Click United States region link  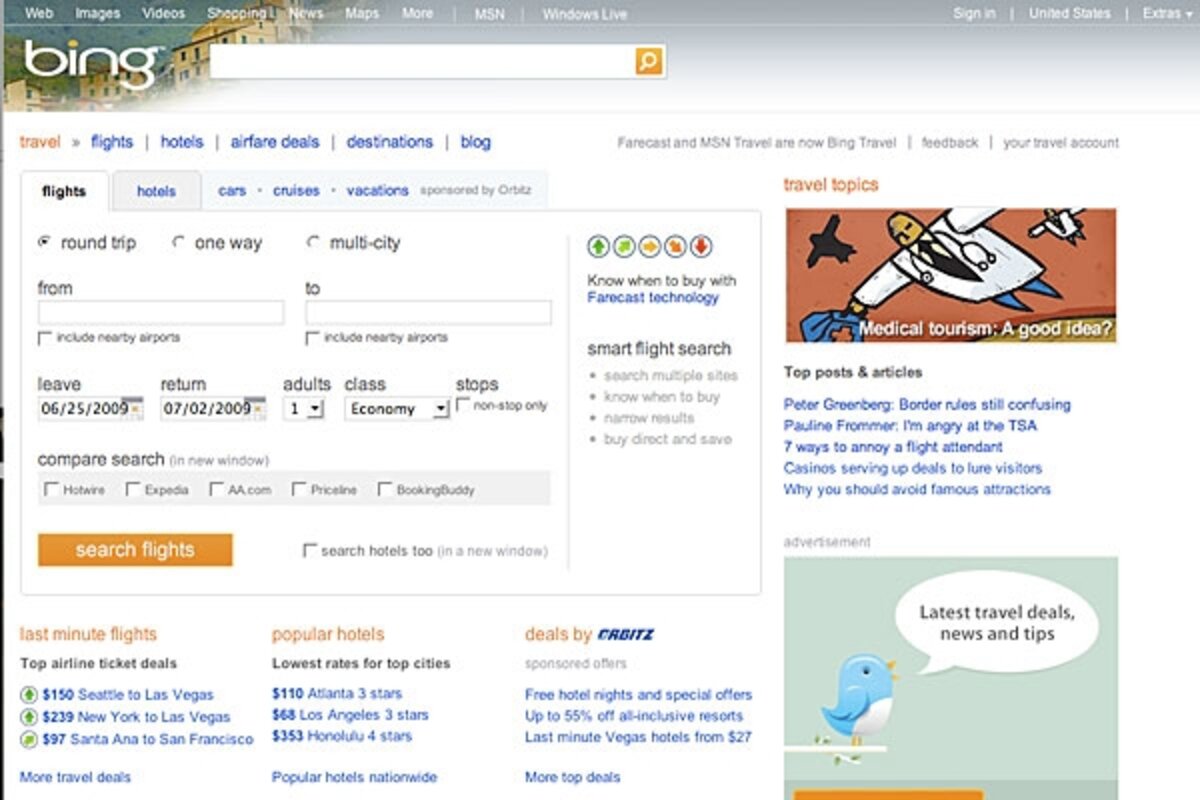(x=1069, y=13)
